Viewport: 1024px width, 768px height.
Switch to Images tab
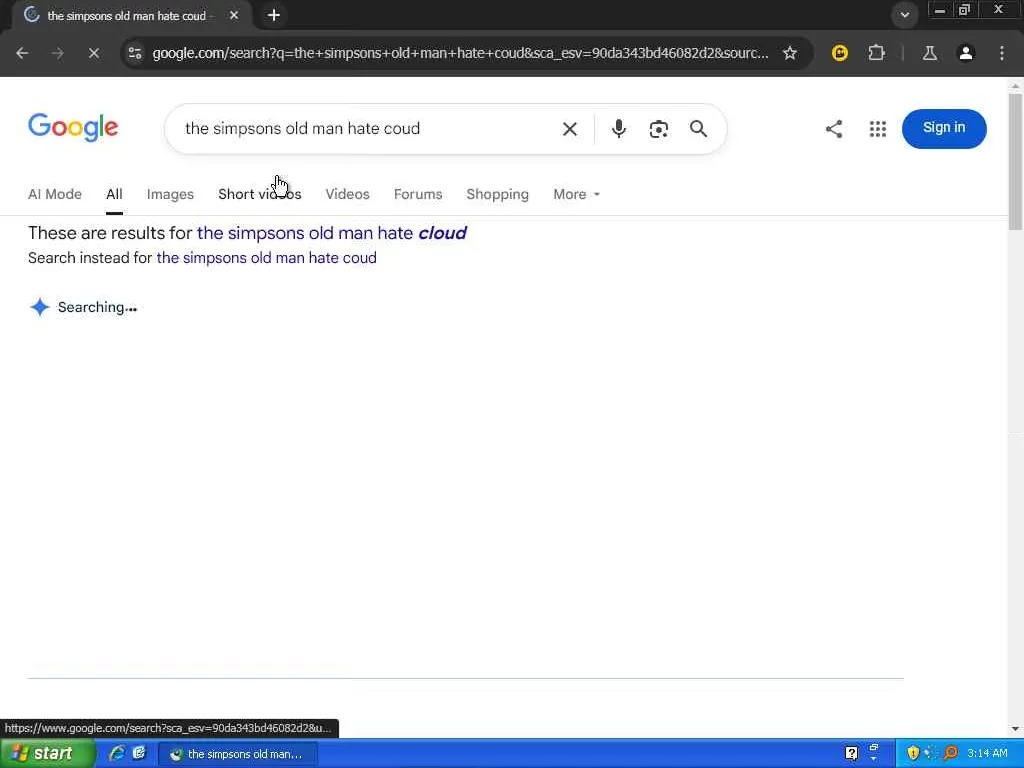170,195
